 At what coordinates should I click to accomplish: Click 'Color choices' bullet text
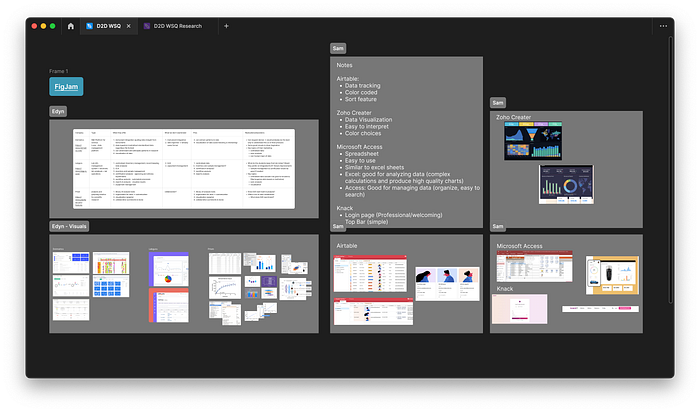pos(363,133)
